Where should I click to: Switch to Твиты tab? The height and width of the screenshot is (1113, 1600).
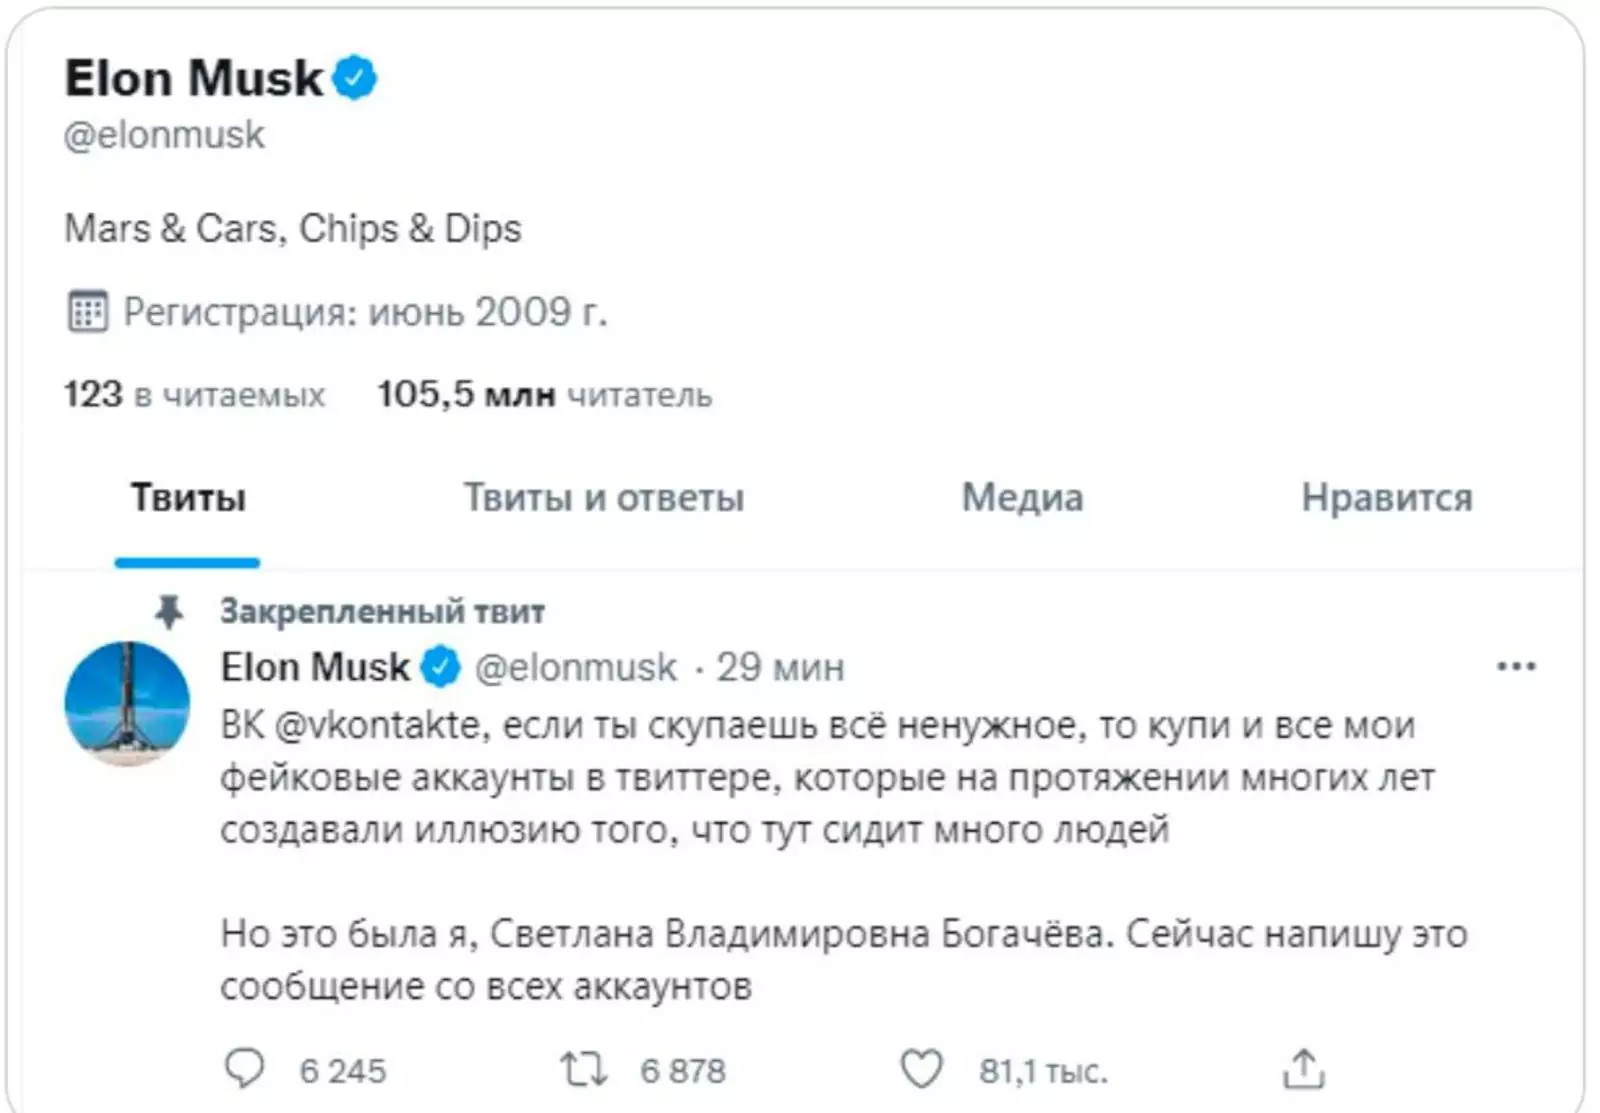(188, 498)
